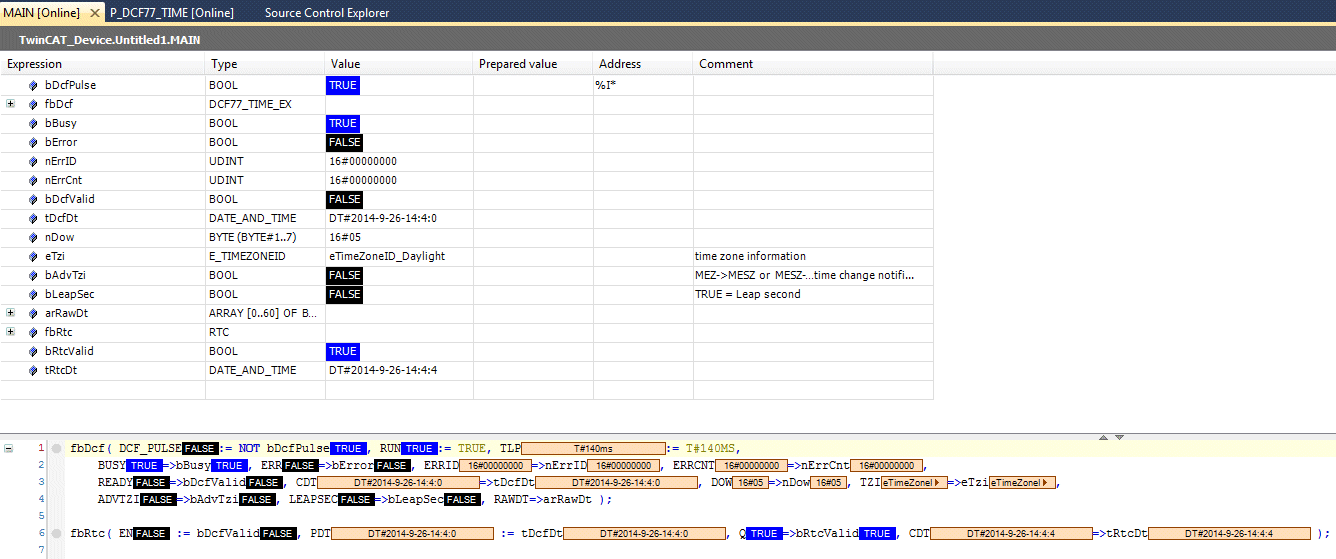Viewport: 1336px width, 559px height.
Task: Close the MAIN [Online] tab
Action: click(95, 13)
